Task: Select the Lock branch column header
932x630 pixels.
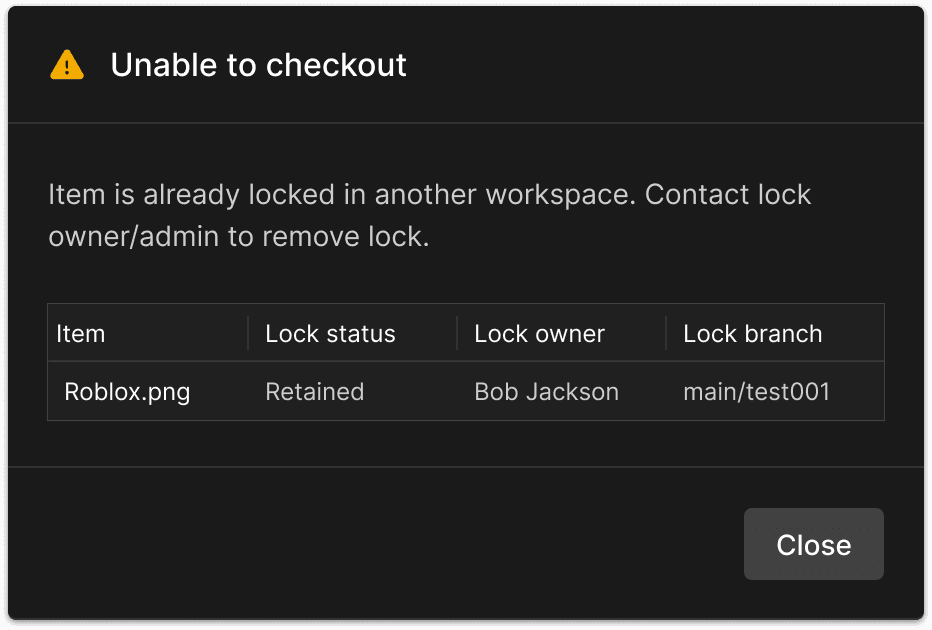Action: click(x=752, y=334)
